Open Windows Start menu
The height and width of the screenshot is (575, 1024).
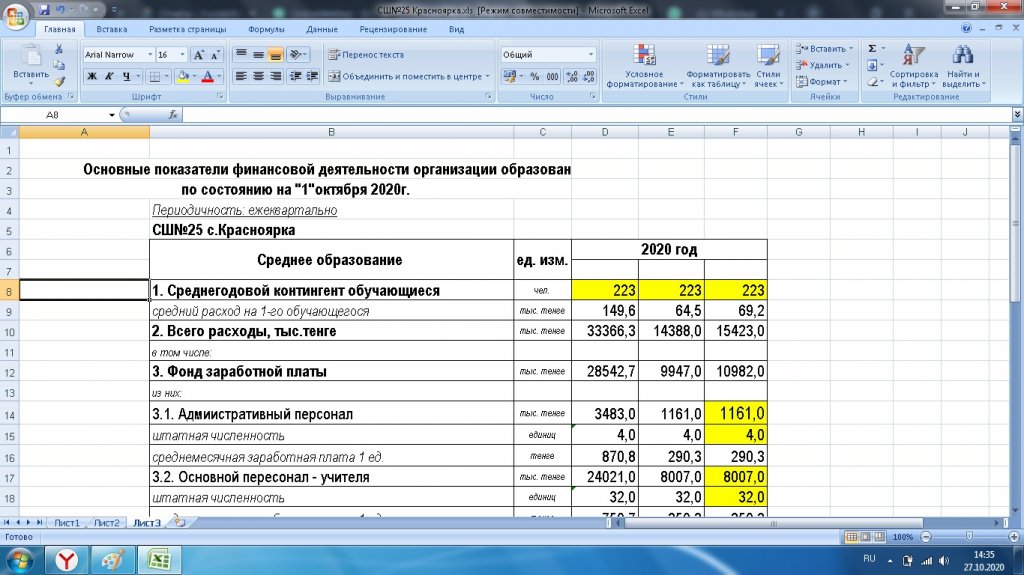20,561
